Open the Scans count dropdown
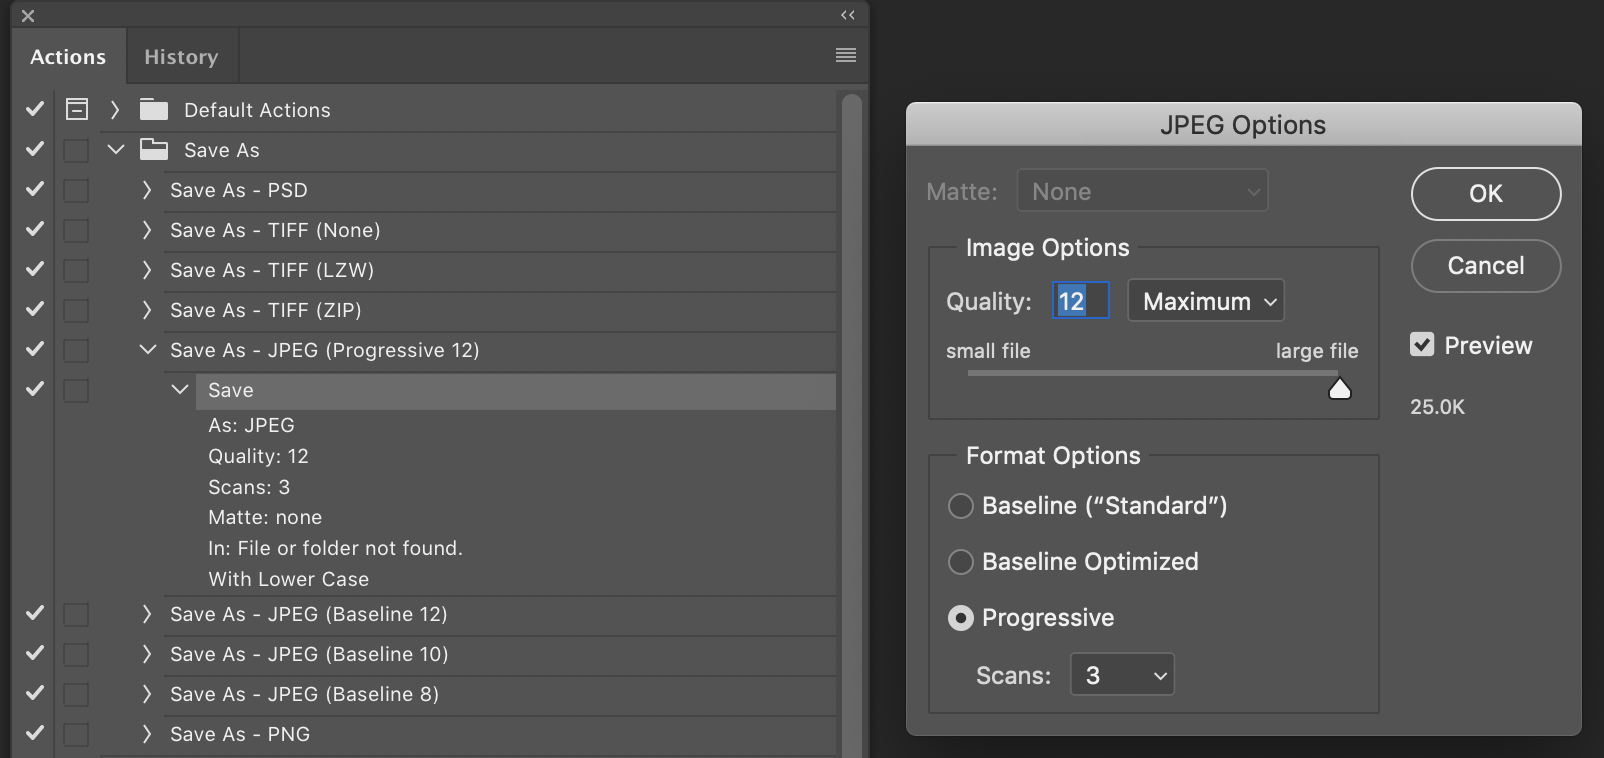The height and width of the screenshot is (758, 1604). point(1122,675)
